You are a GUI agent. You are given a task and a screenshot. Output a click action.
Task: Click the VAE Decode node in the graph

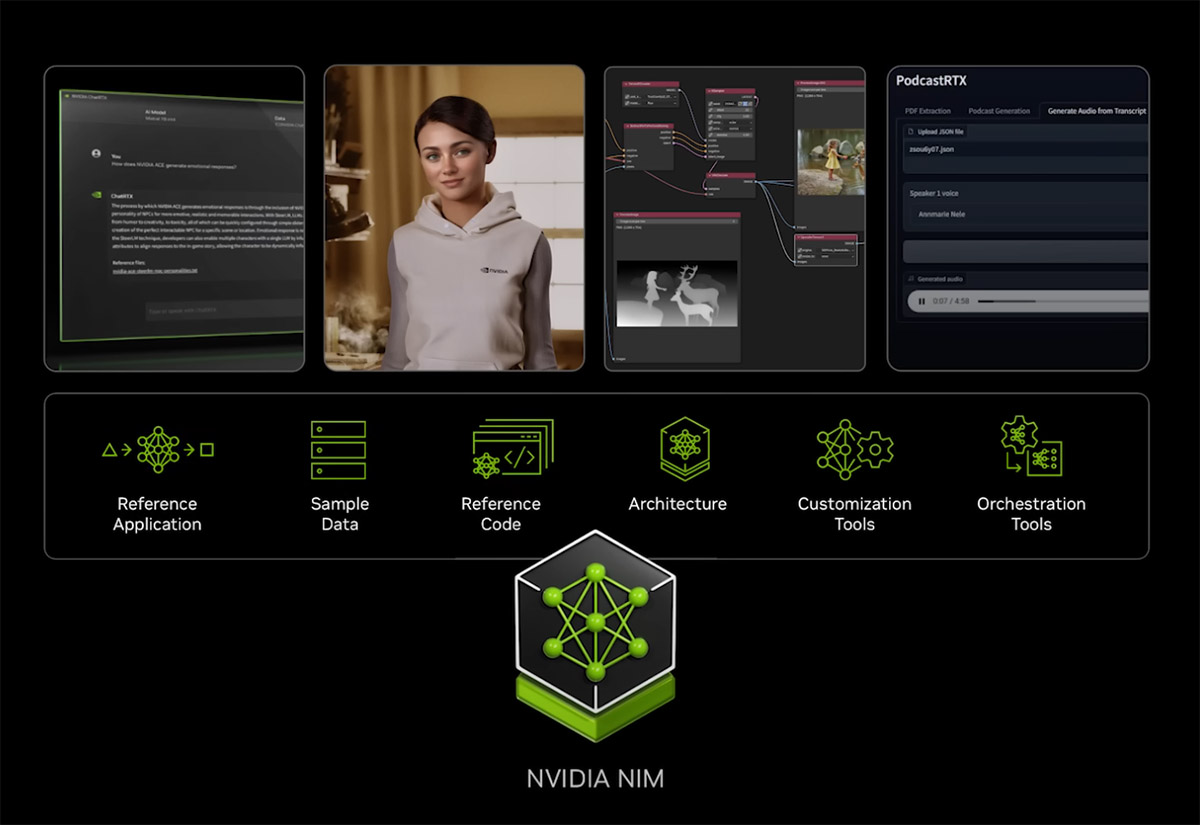pos(731,185)
